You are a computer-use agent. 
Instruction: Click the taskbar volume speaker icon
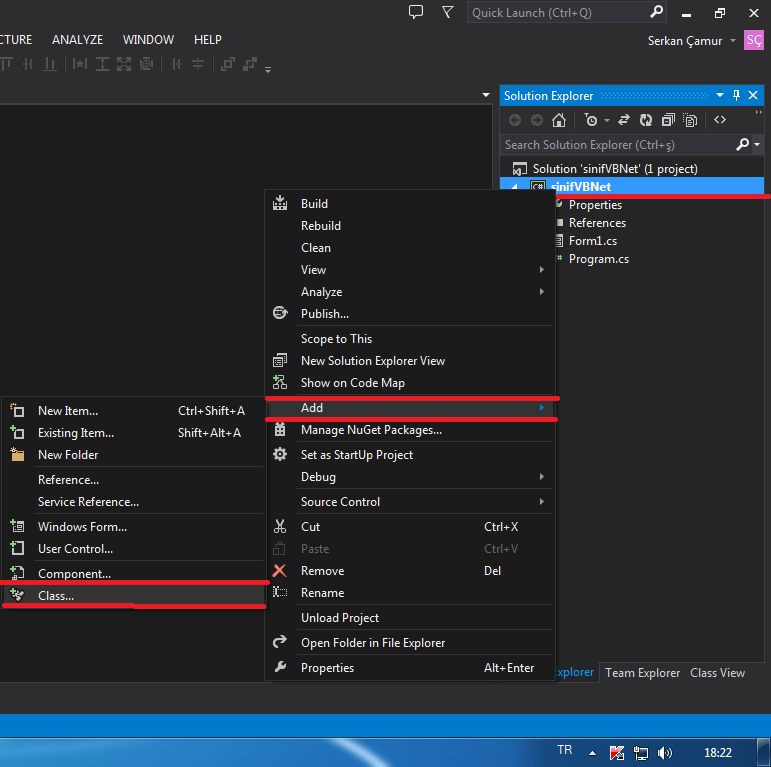click(664, 752)
